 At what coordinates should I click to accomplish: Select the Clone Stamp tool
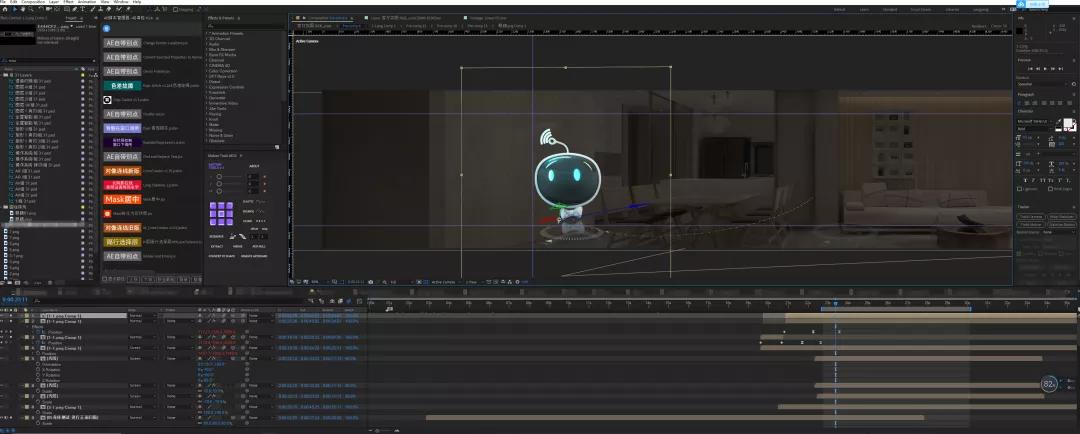pos(101,9)
